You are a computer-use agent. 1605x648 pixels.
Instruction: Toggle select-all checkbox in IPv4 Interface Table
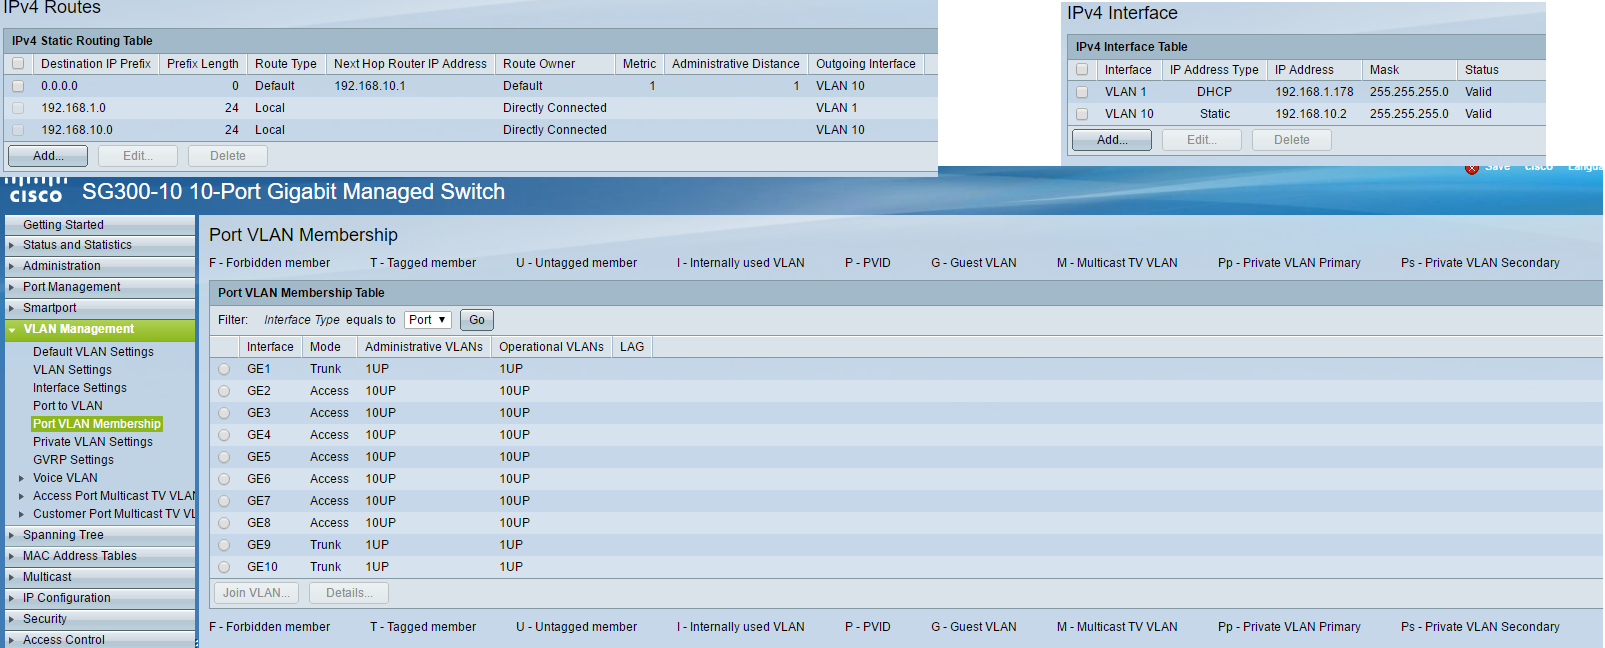pyautogui.click(x=1082, y=70)
